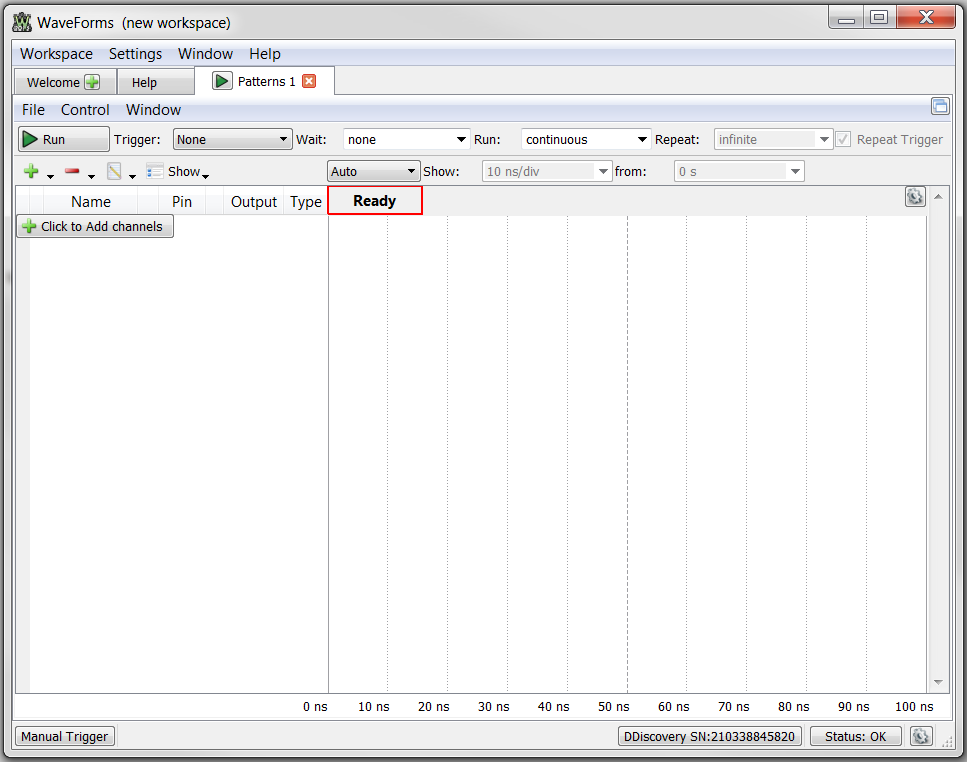Open the Auto dropdown
This screenshot has height=762, width=967.
click(x=374, y=171)
